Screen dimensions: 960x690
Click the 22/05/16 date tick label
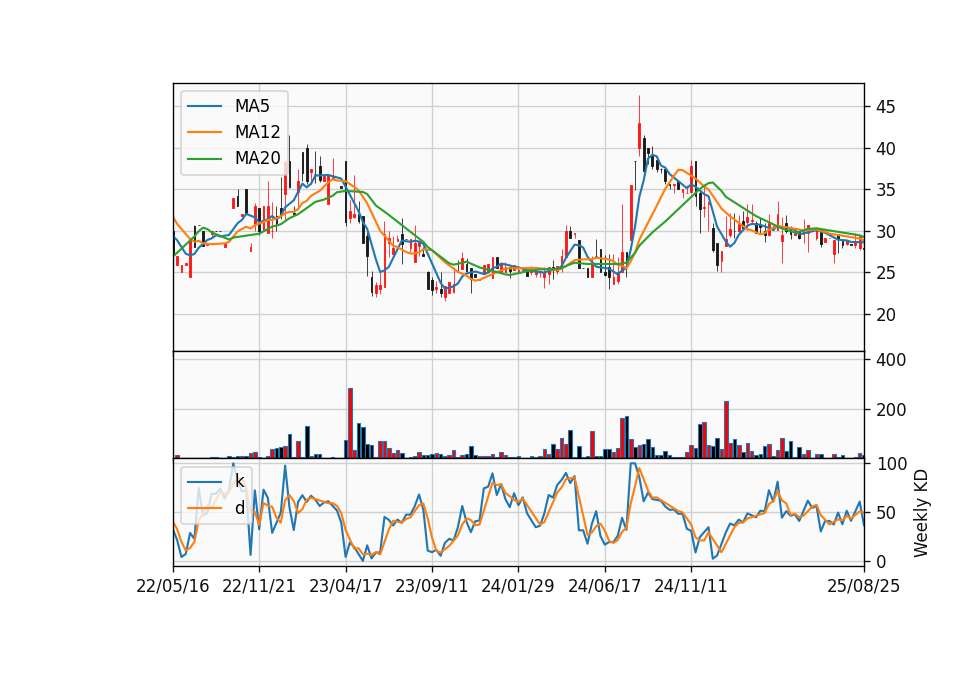point(173,586)
